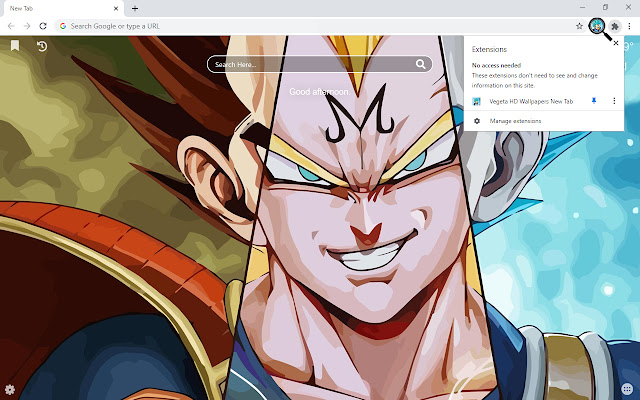Click the magnifier icon in the Search Here box
Screen dimensions: 640x400
pos(420,64)
